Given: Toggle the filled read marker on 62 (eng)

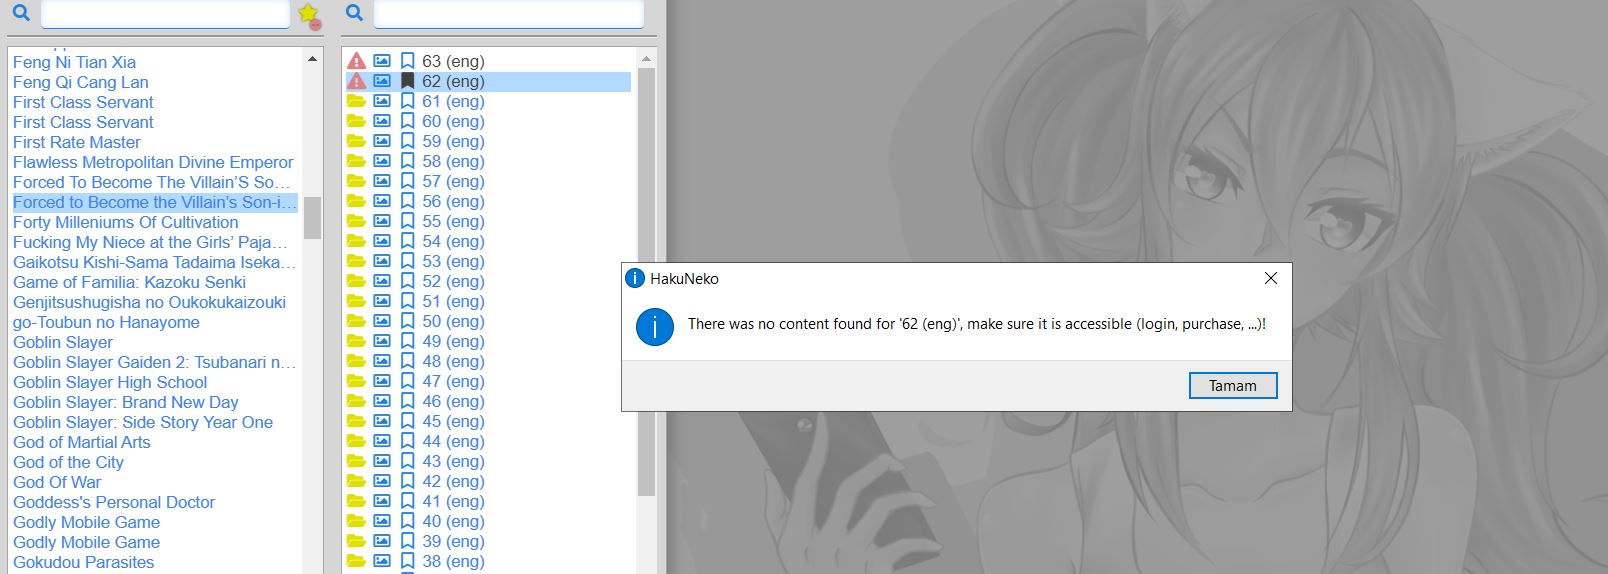Looking at the screenshot, I should tap(407, 81).
